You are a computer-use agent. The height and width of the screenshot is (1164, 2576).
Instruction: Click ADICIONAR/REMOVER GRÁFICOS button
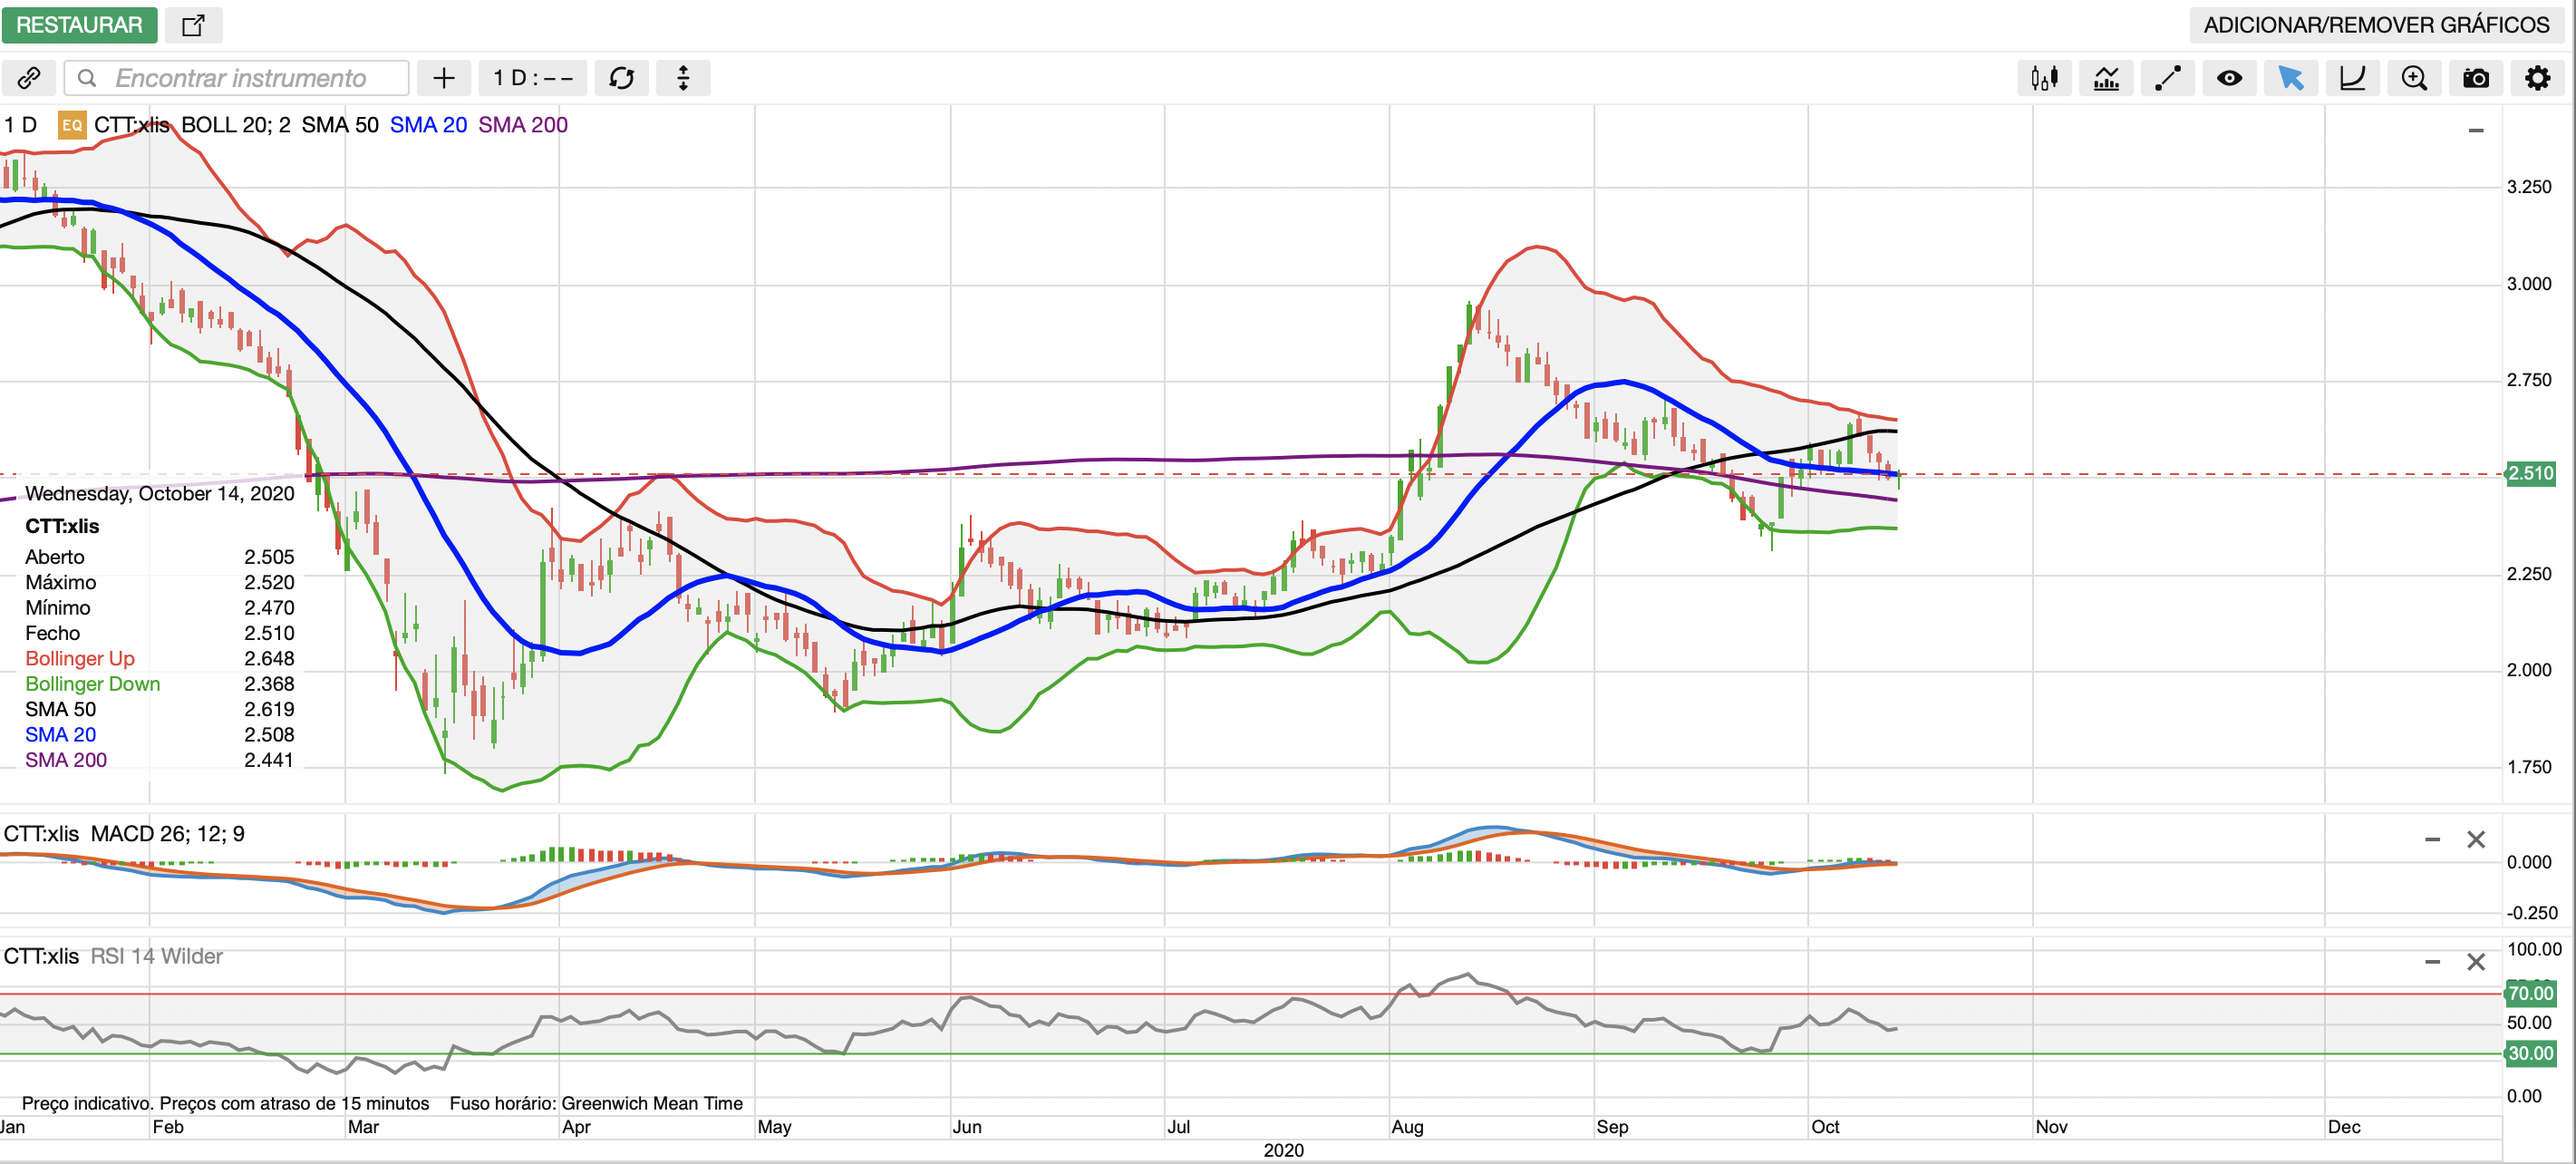click(2376, 25)
